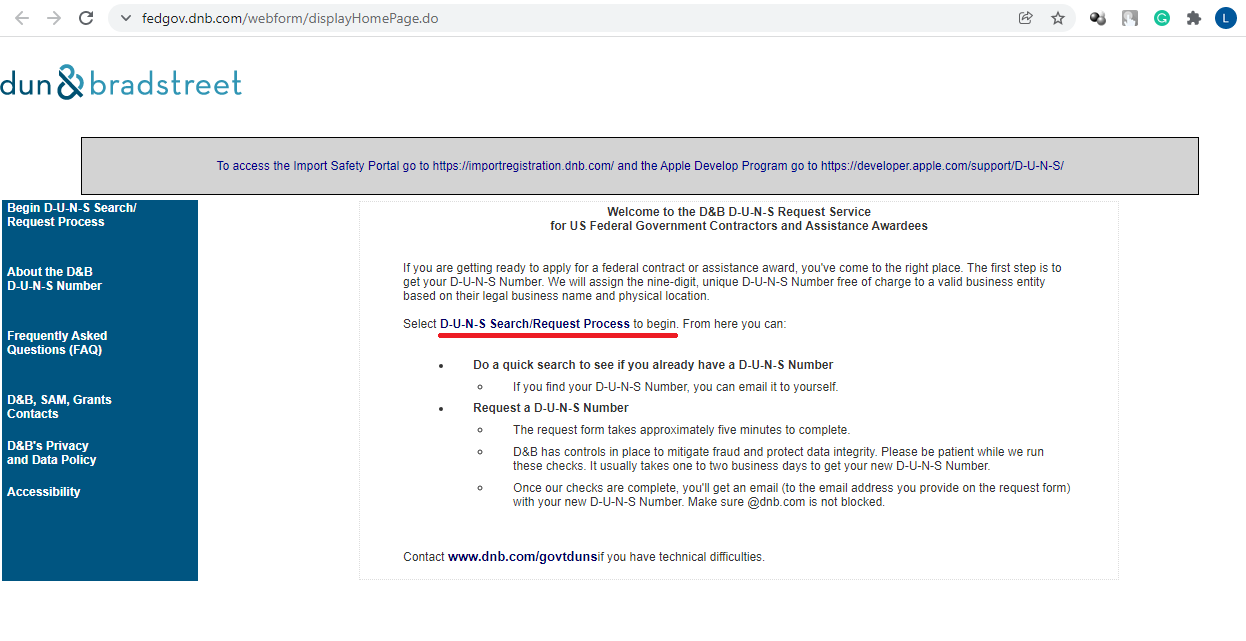Screen dimensions: 1246x641
Task: Open the importregistration.dnb.com link in banner
Action: [523, 166]
